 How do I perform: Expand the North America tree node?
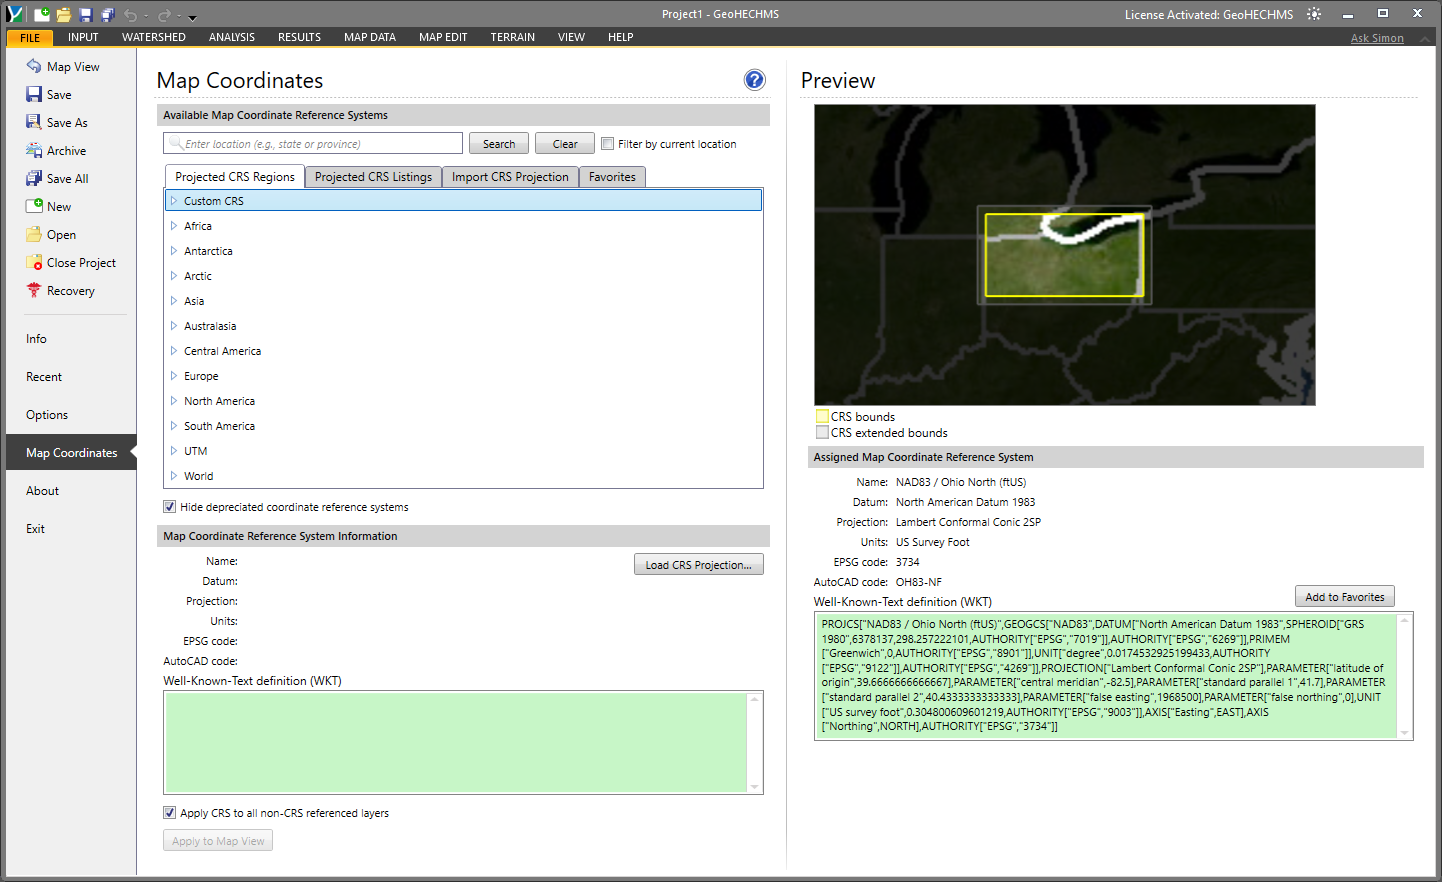tap(174, 401)
